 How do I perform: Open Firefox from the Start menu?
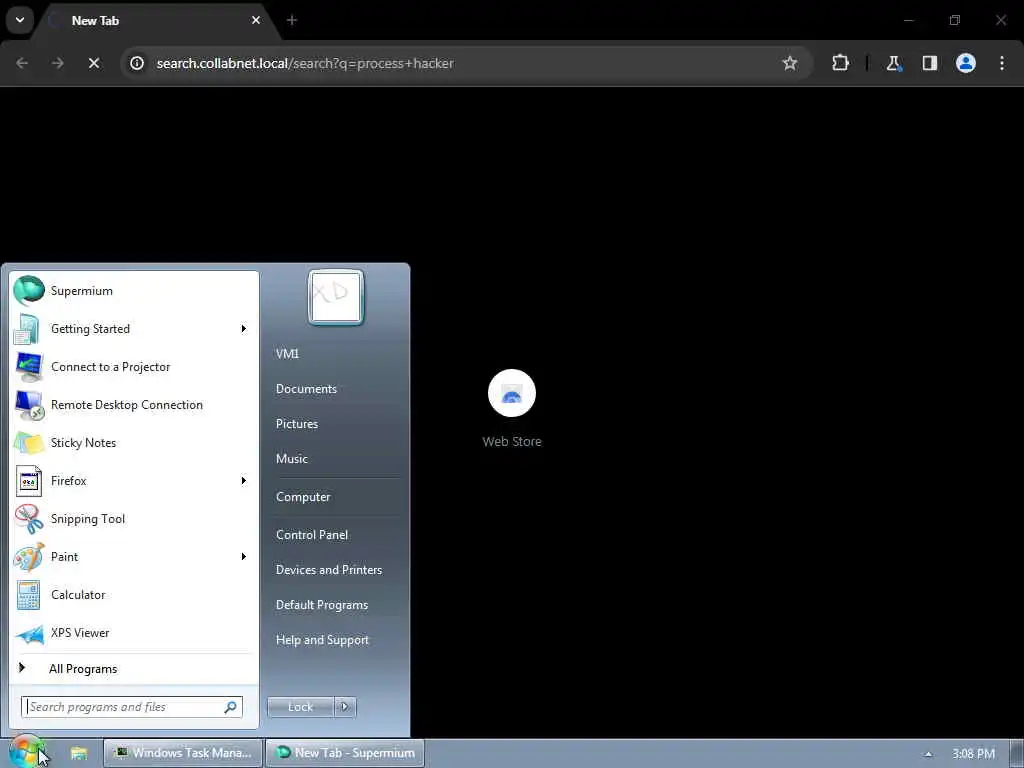pos(134,481)
